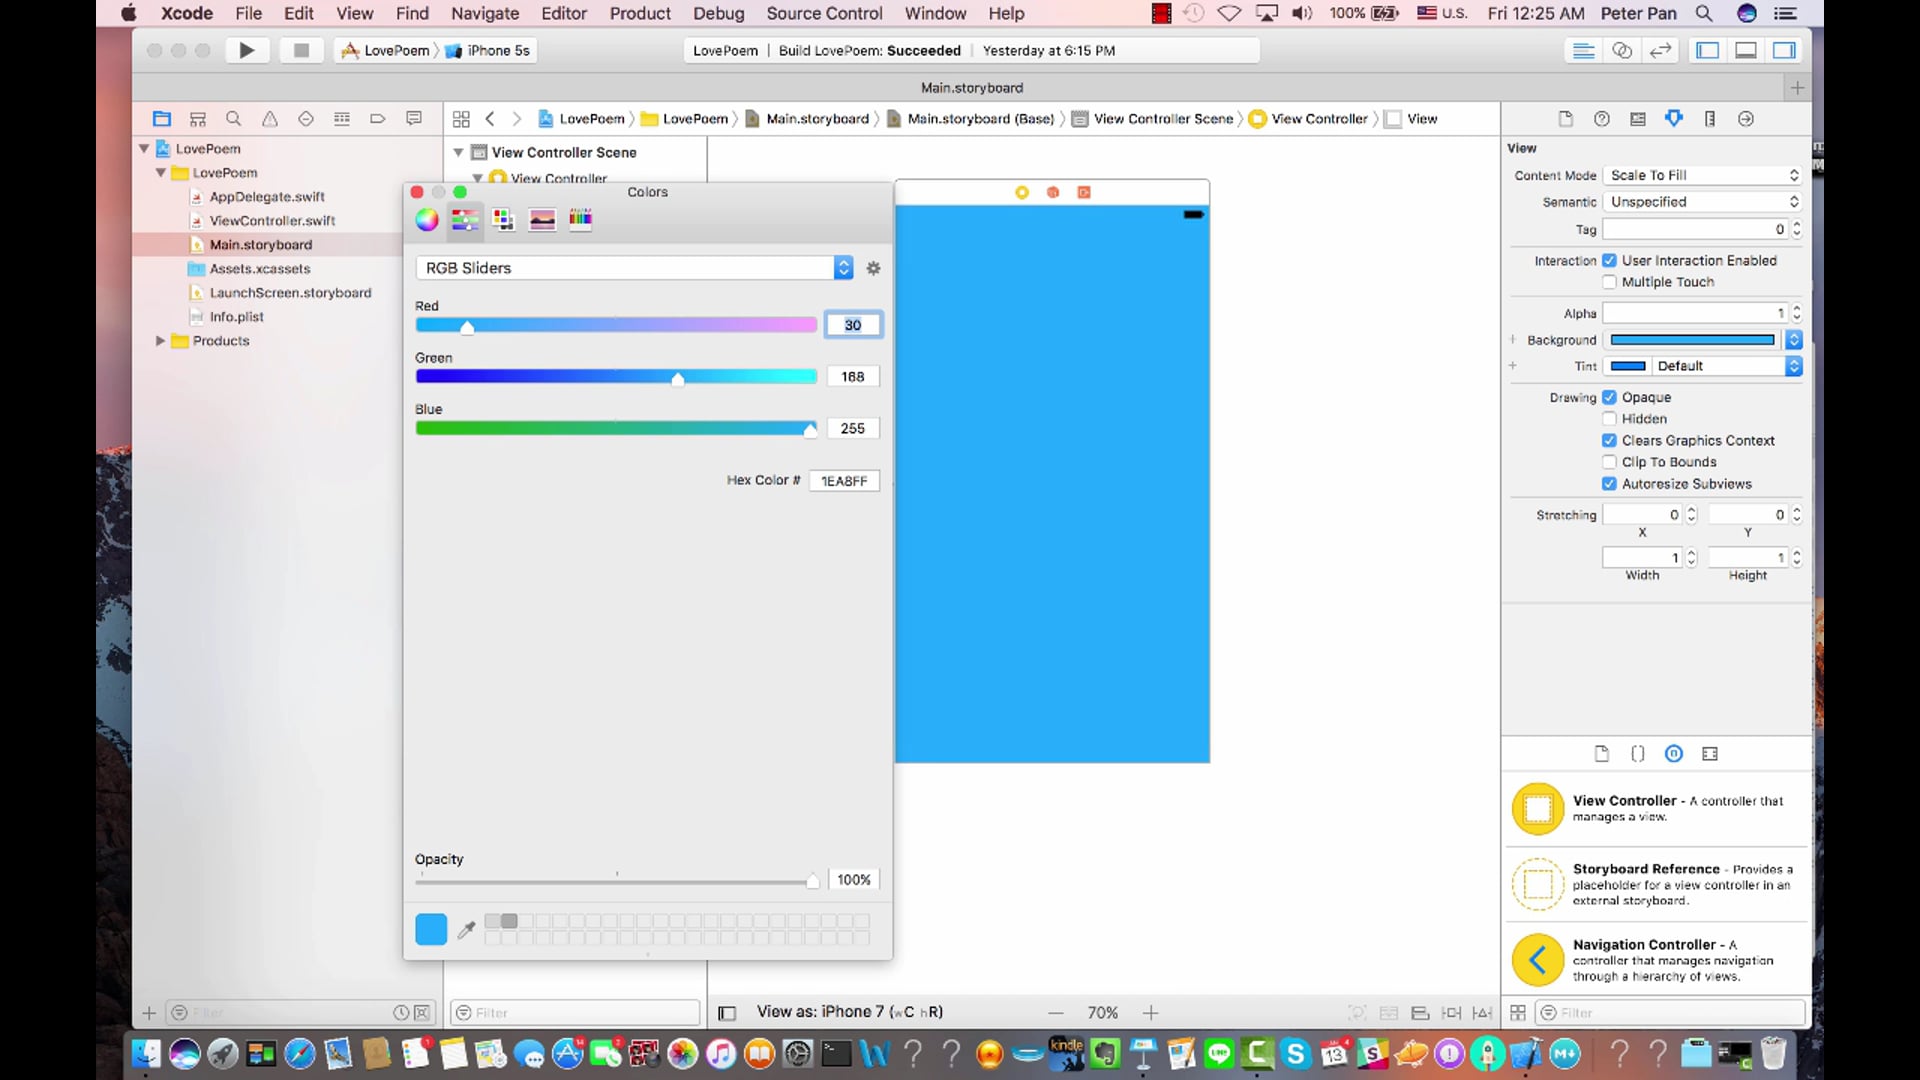Enable the Hidden checkbox
The image size is (1920, 1080).
[1609, 419]
